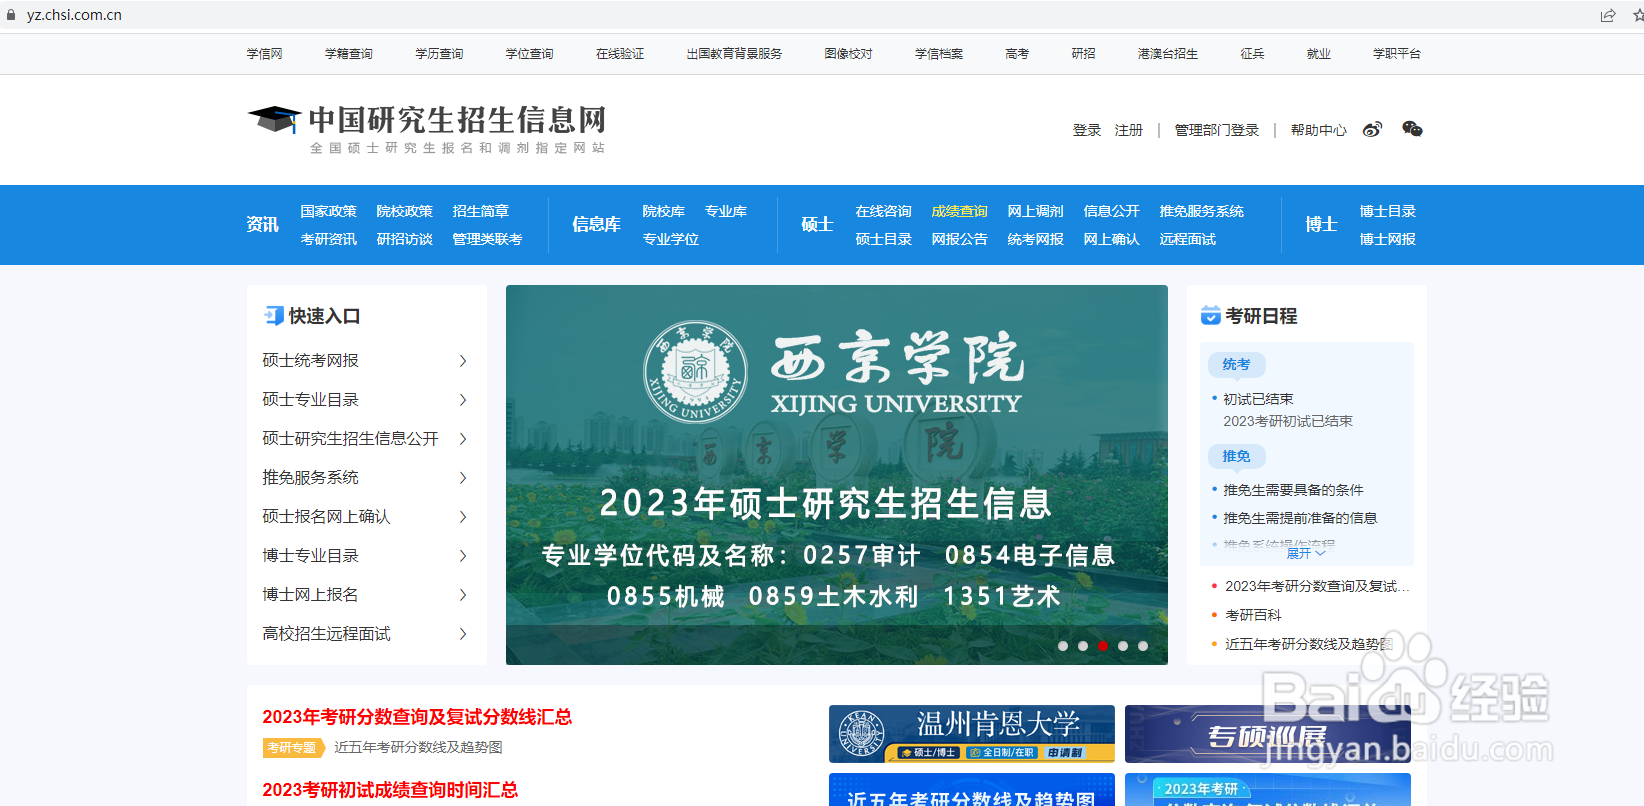Click the Weibo icon in header

point(1372,130)
